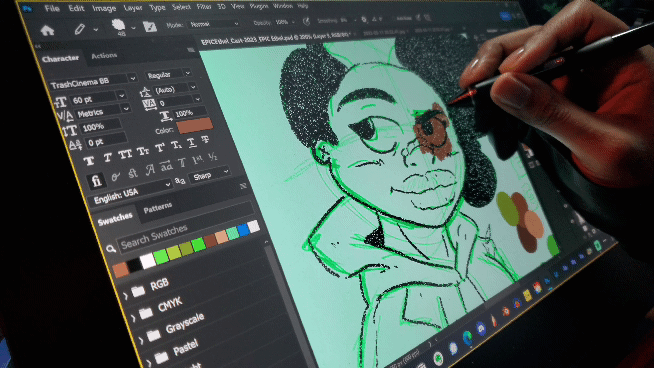The height and width of the screenshot is (368, 654).
Task: Pick the peach recent swatch
Action: [x=221, y=237]
